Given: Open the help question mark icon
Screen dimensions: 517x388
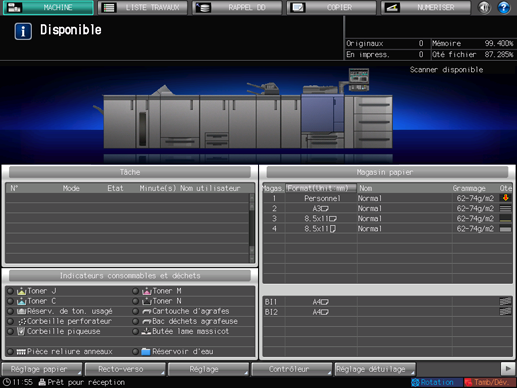Looking at the screenshot, I should pyautogui.click(x=503, y=7).
